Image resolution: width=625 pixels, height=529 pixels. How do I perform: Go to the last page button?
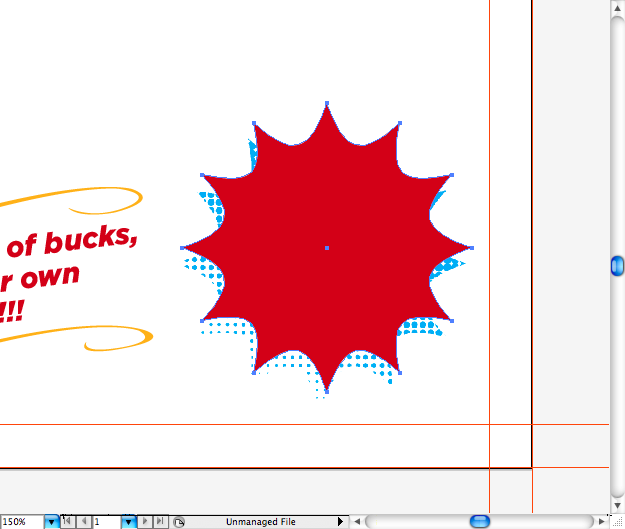click(160, 521)
